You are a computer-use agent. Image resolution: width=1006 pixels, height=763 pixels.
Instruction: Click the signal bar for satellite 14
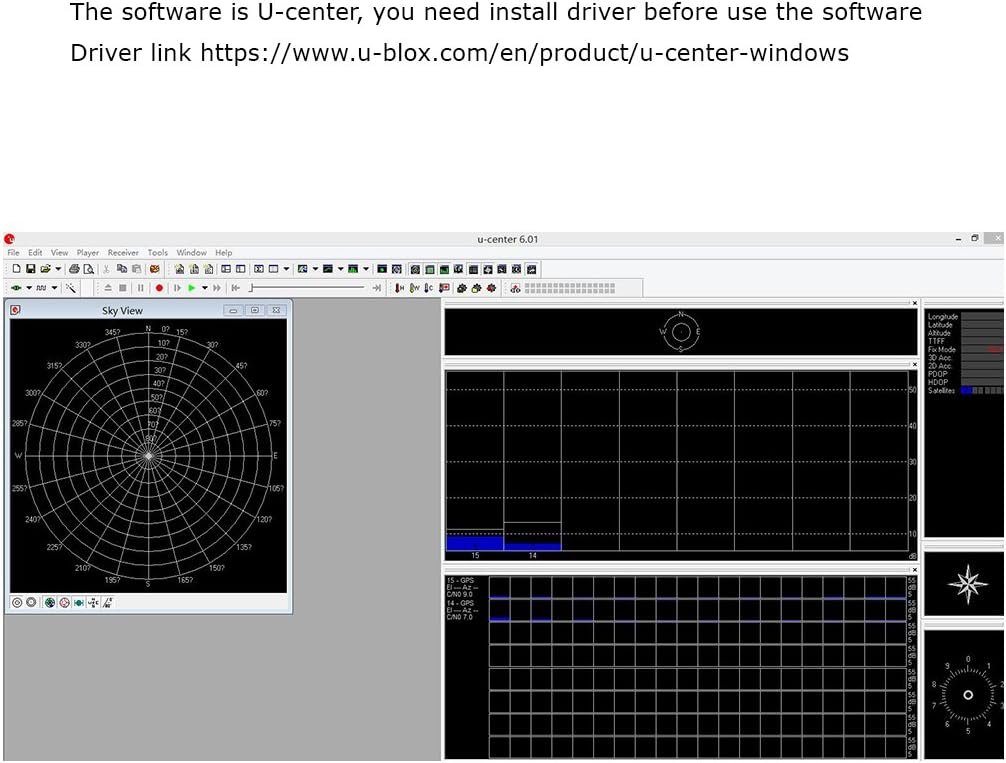(533, 547)
